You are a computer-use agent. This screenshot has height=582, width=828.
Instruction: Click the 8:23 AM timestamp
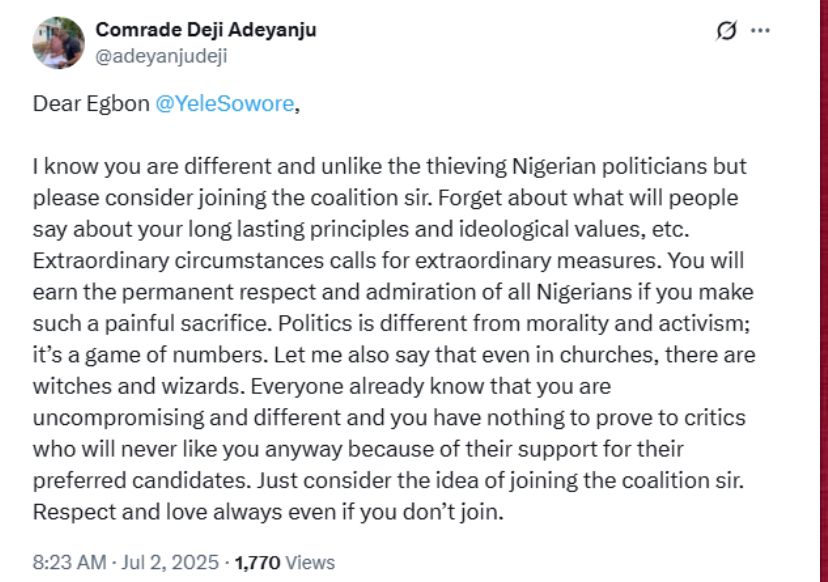coord(69,562)
